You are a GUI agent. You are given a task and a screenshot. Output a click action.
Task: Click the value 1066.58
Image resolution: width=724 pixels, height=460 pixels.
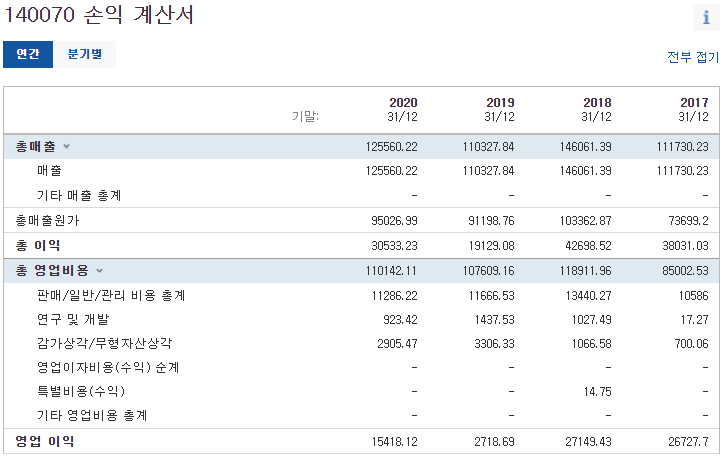coord(591,344)
